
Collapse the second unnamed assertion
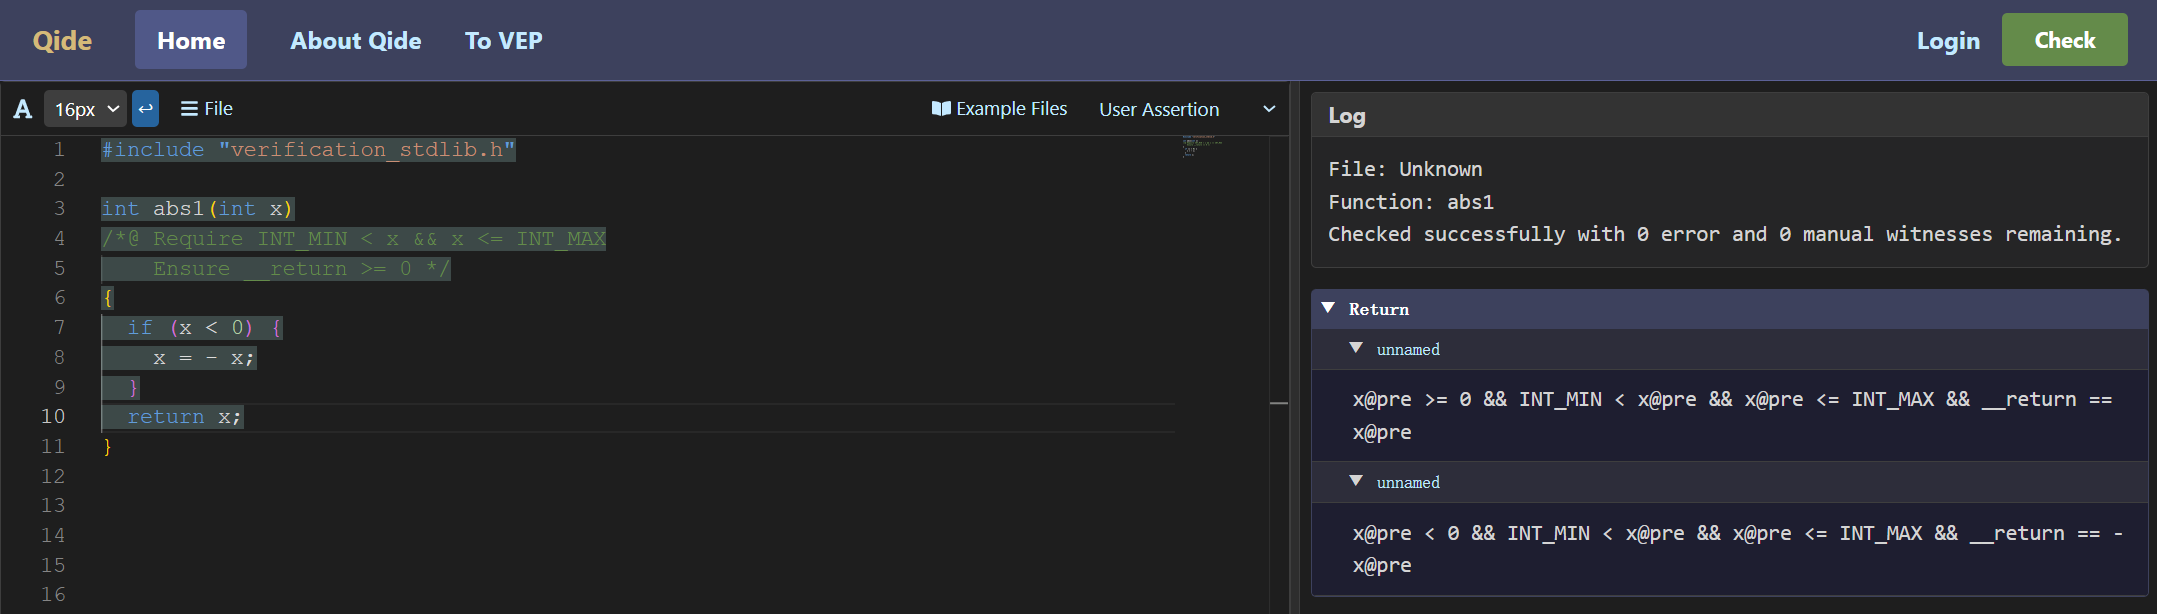(1356, 482)
